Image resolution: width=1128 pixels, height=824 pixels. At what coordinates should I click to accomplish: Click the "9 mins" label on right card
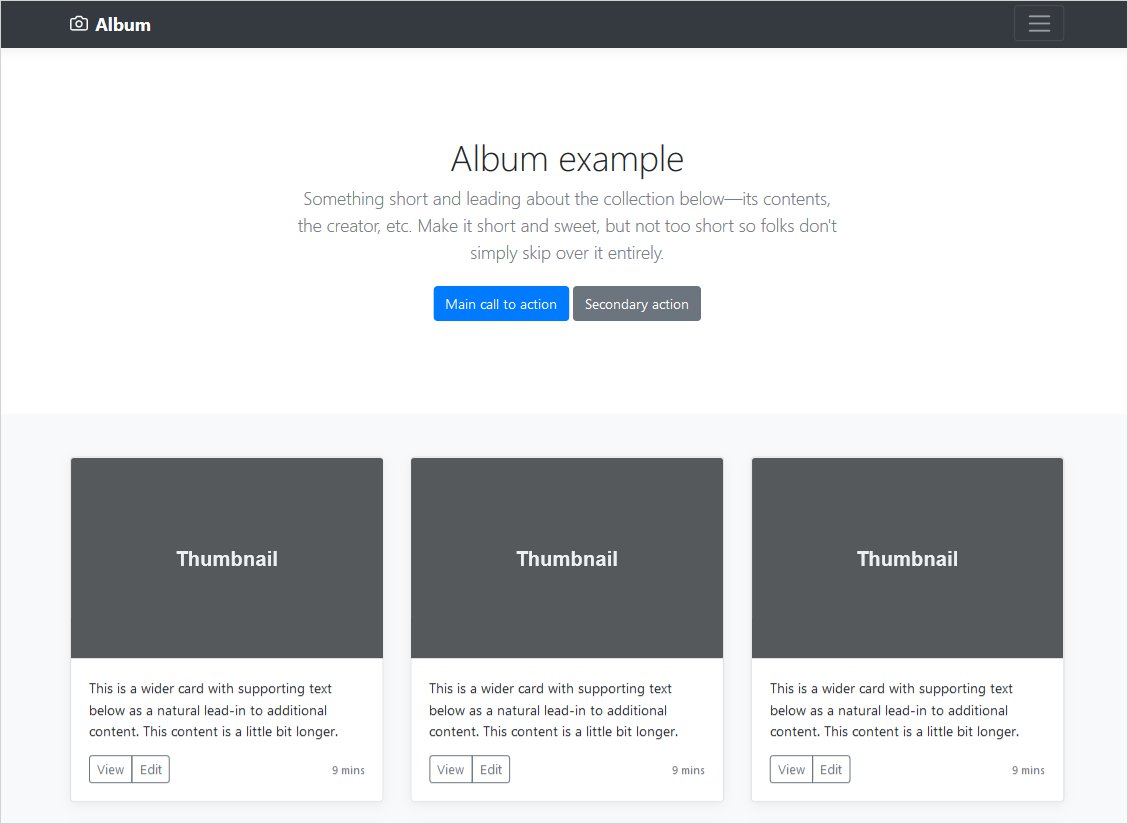1028,770
